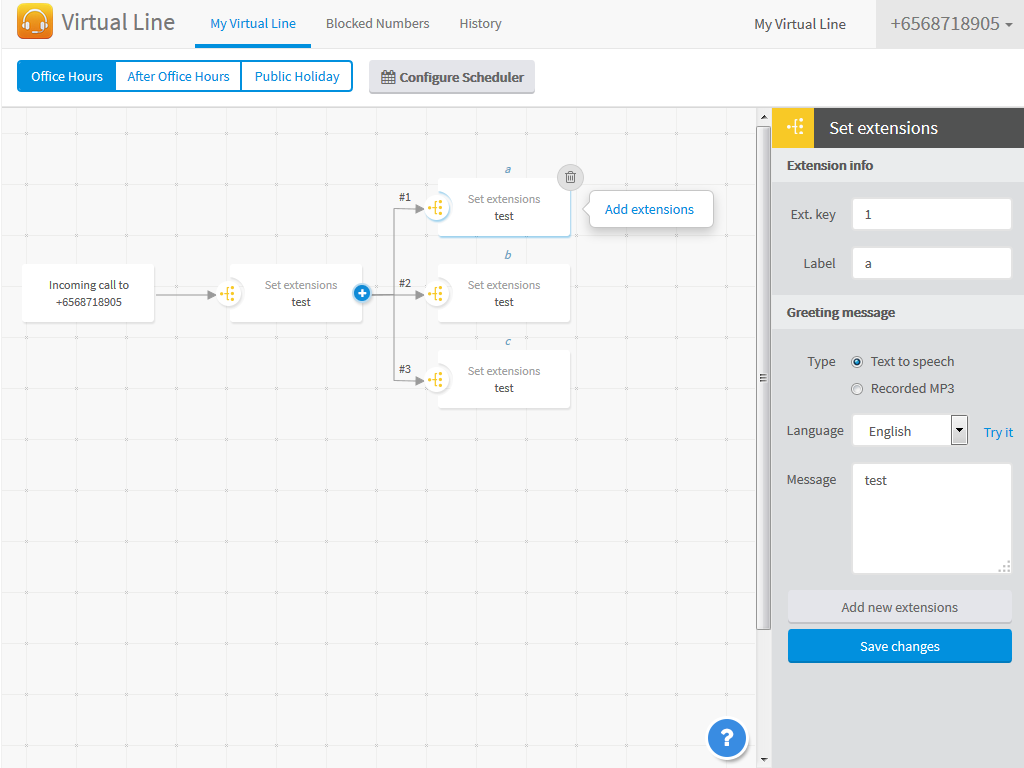Click the extension icon on node #1
Viewport: 1024px width, 768px height.
[435, 208]
